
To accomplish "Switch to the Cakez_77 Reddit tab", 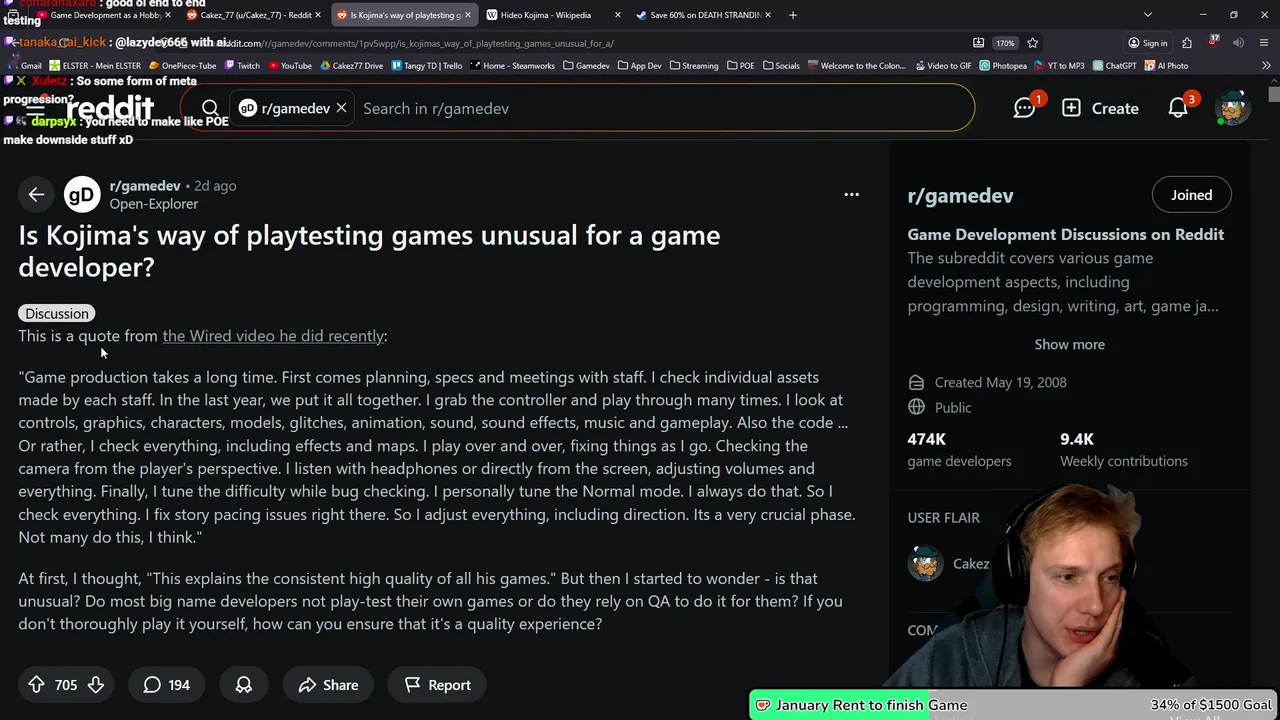I will pyautogui.click(x=252, y=15).
